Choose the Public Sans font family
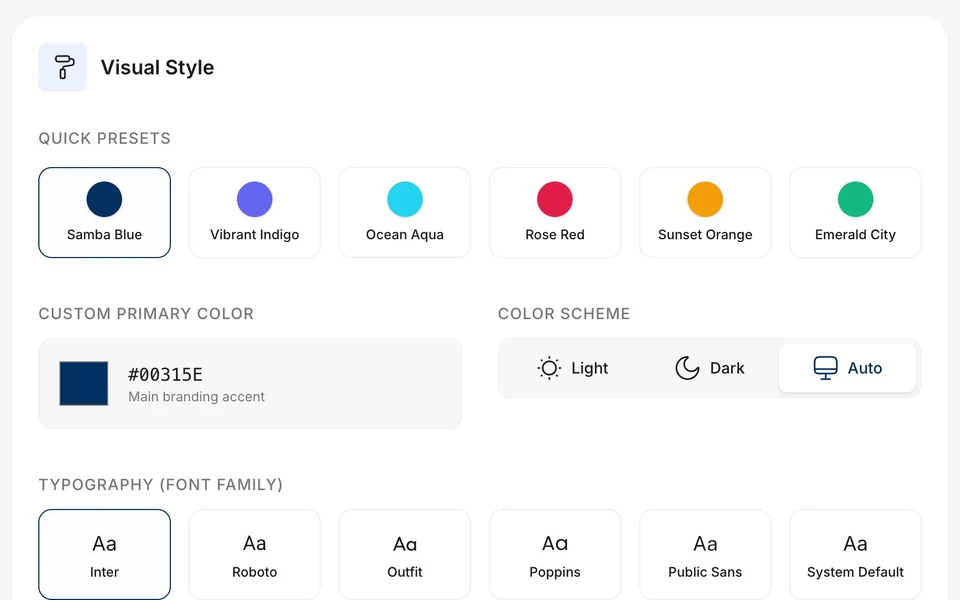 (705, 555)
